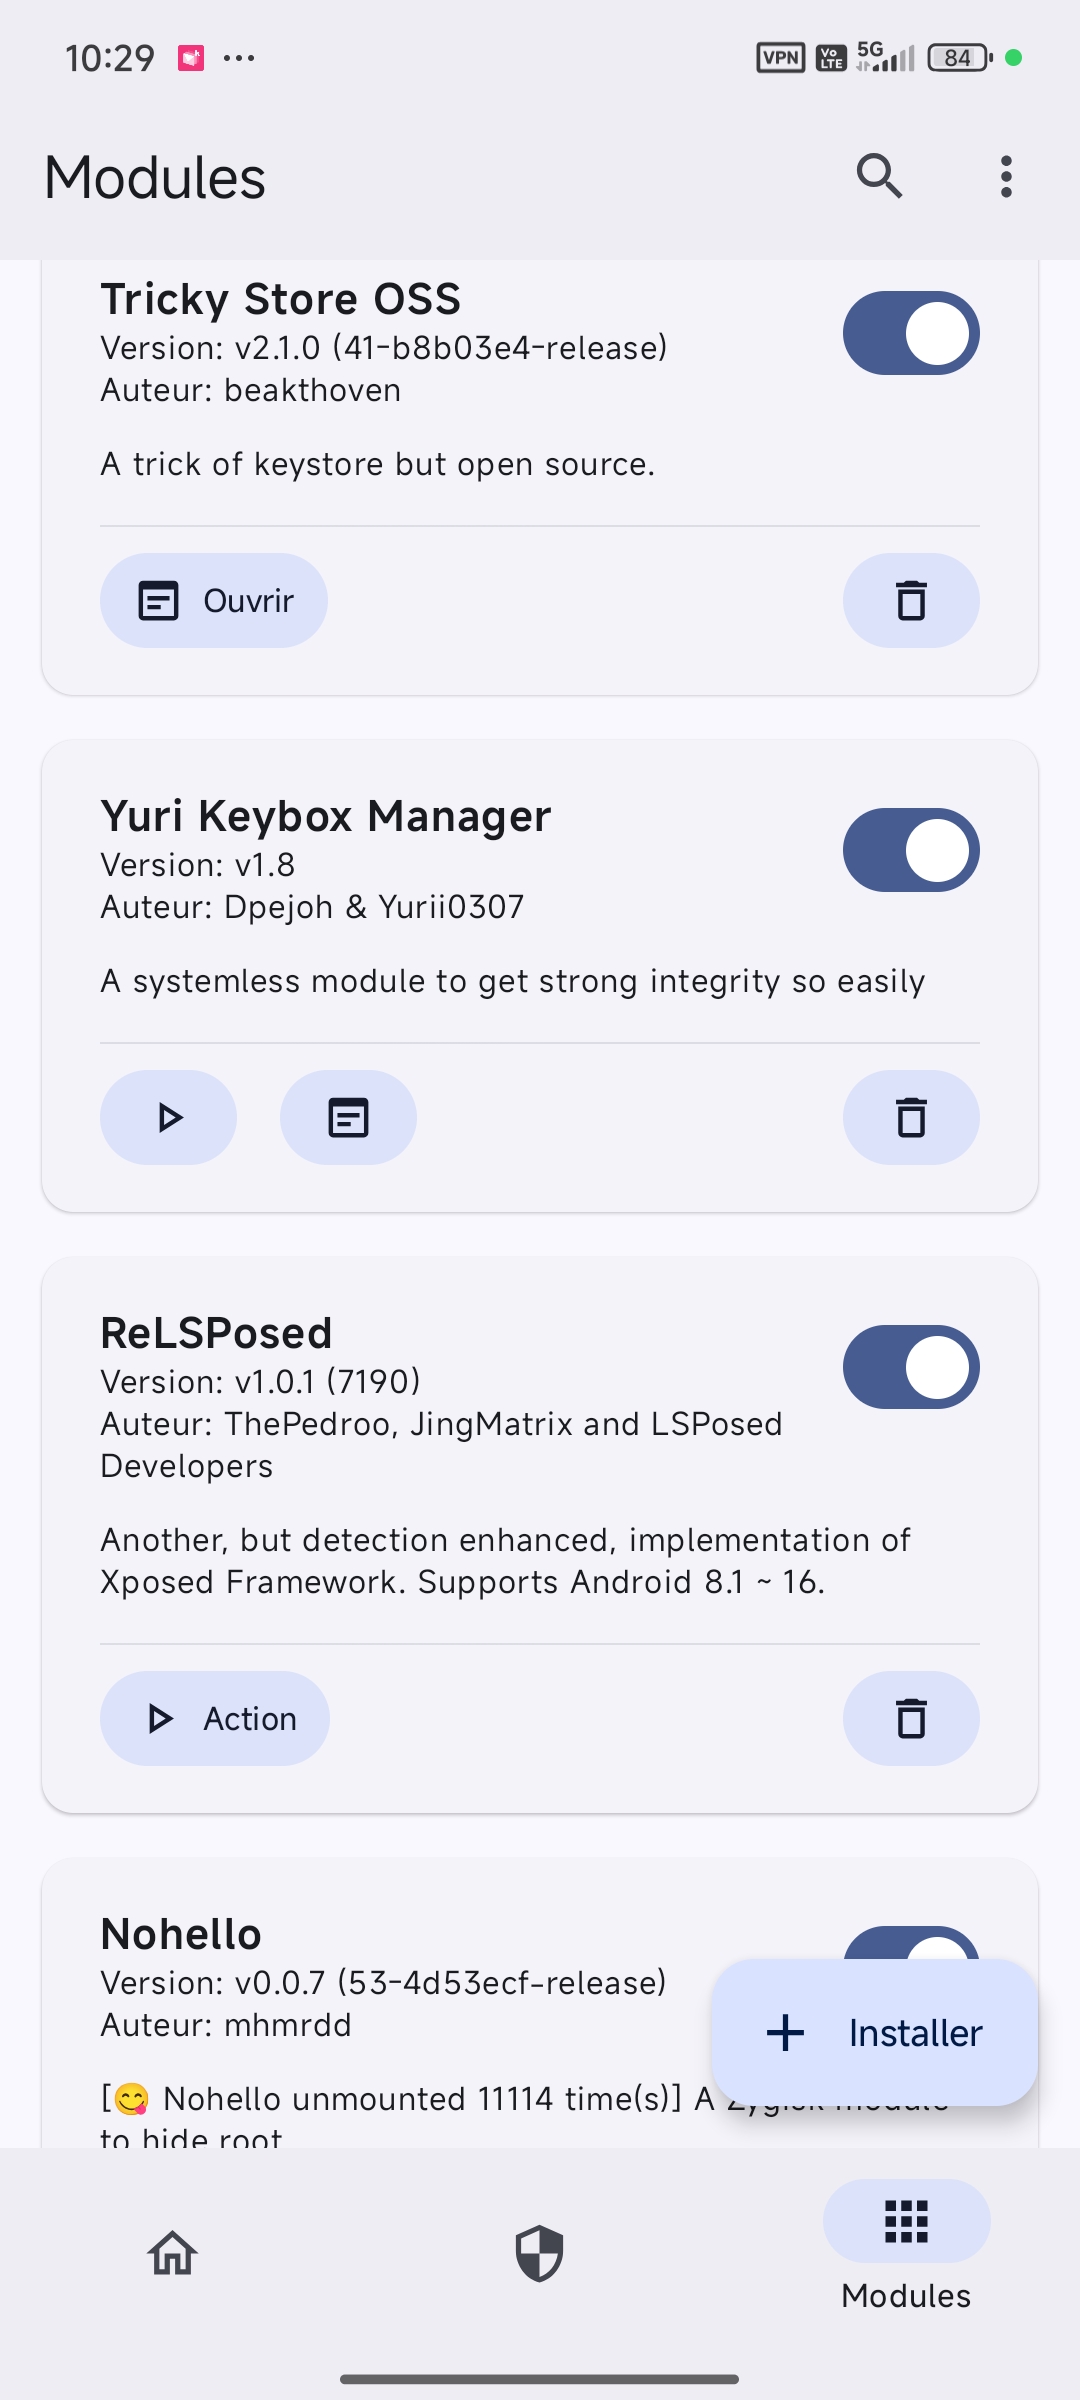
Task: Turn off the Yuri Keybox Manager switch
Action: 911,850
